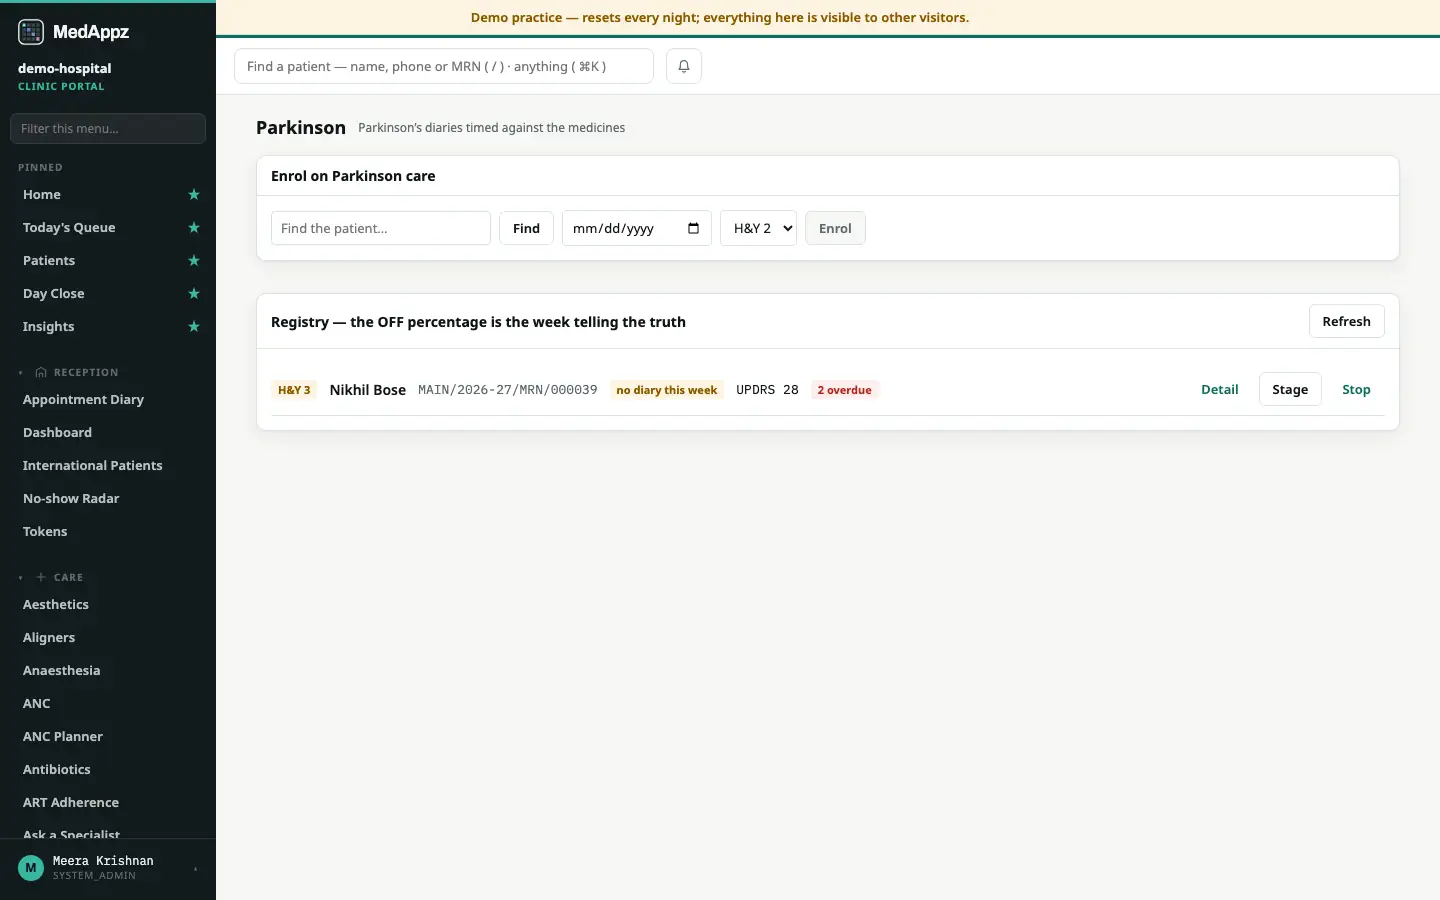This screenshot has height=900, width=1440.
Task: Click the MedAppz logo icon
Action: point(31,32)
